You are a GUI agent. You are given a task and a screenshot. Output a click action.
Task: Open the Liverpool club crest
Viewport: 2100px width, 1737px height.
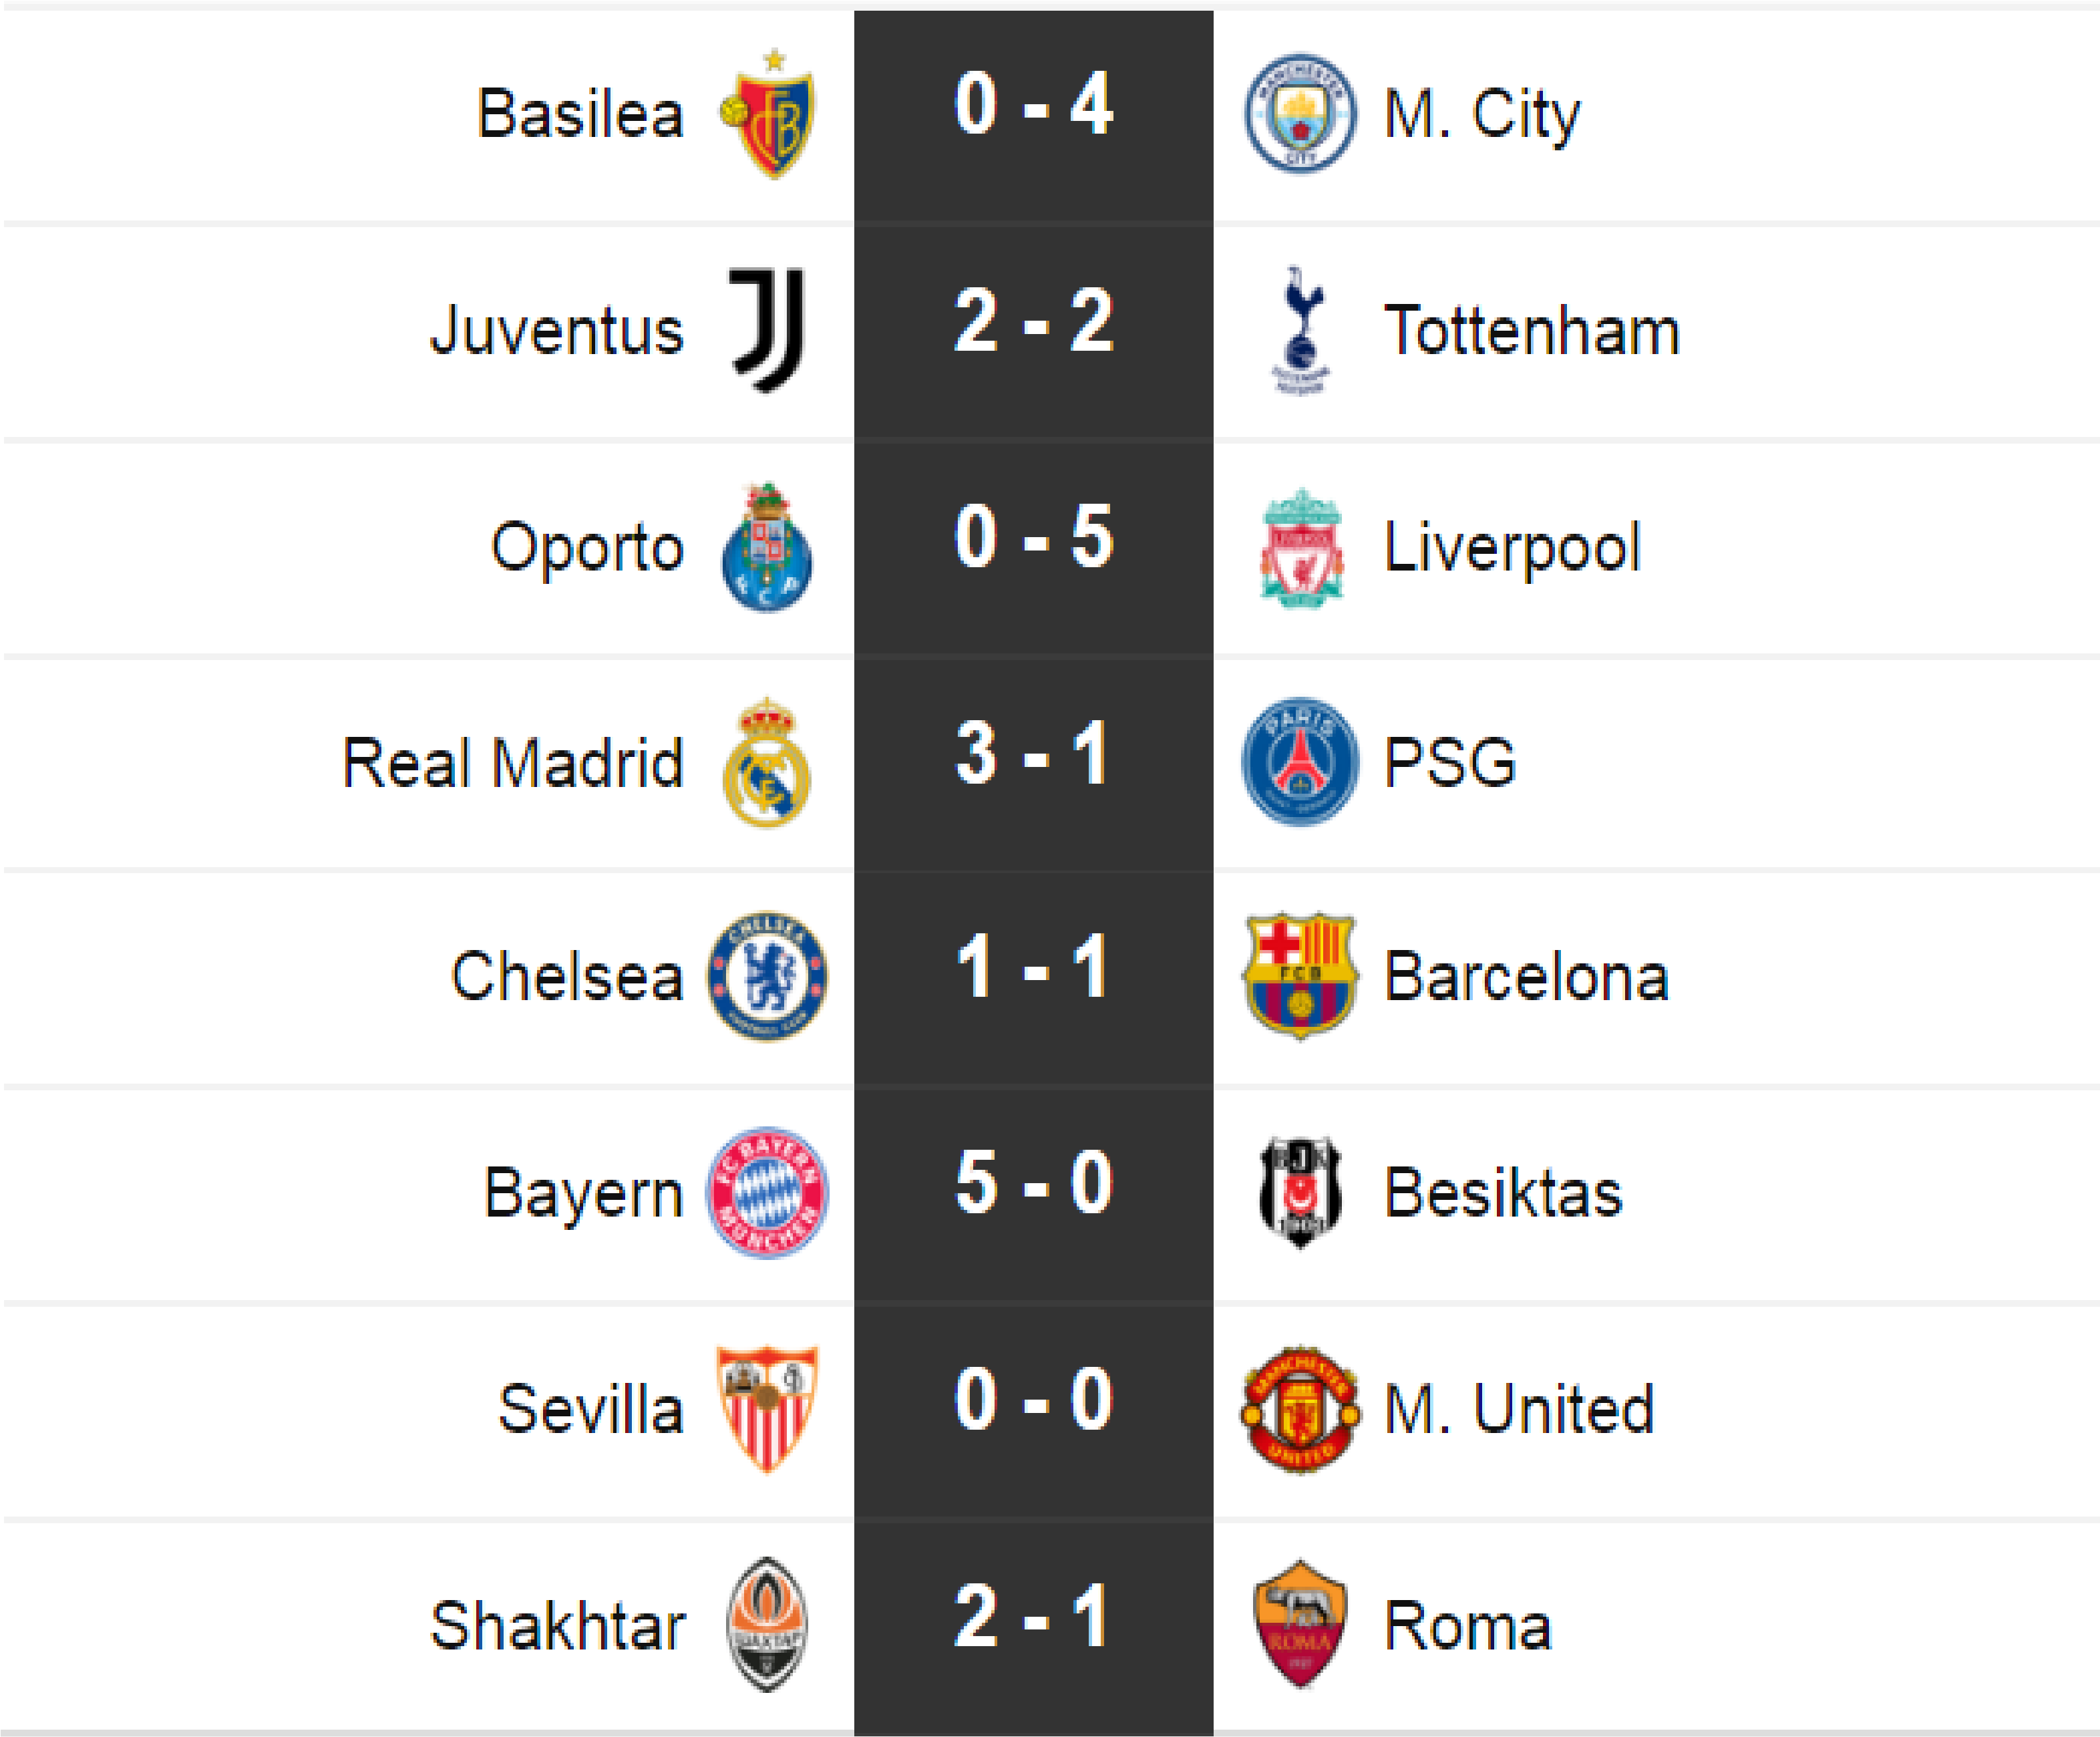[1301, 548]
